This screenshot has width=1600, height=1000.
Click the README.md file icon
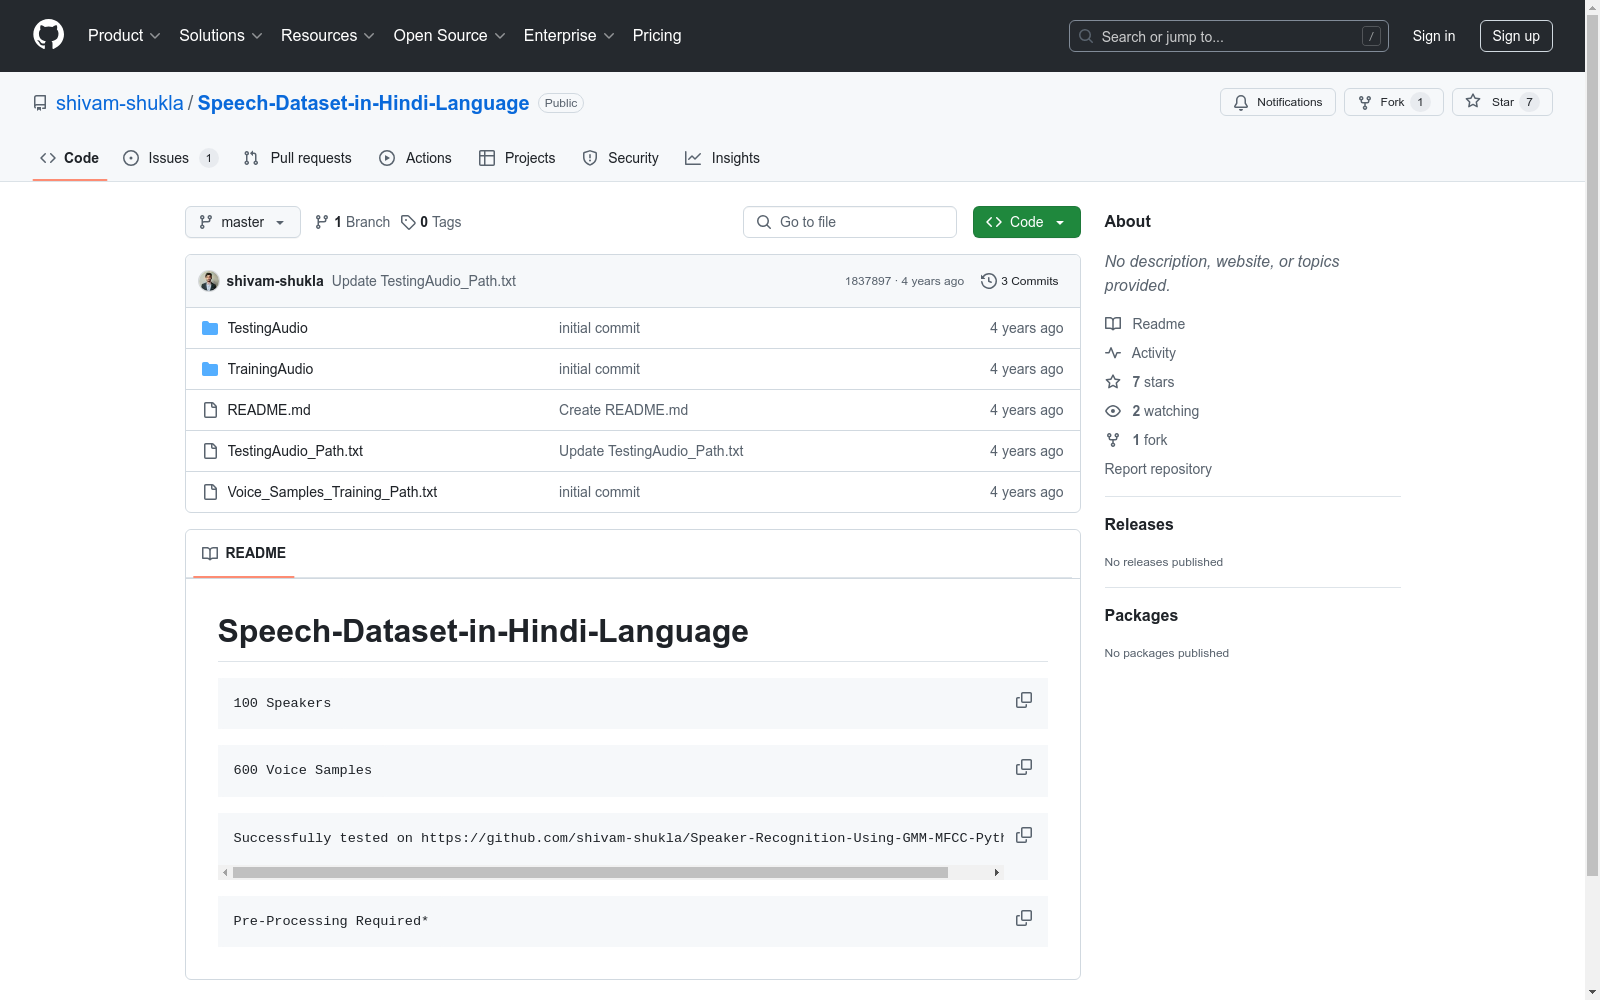(x=210, y=410)
